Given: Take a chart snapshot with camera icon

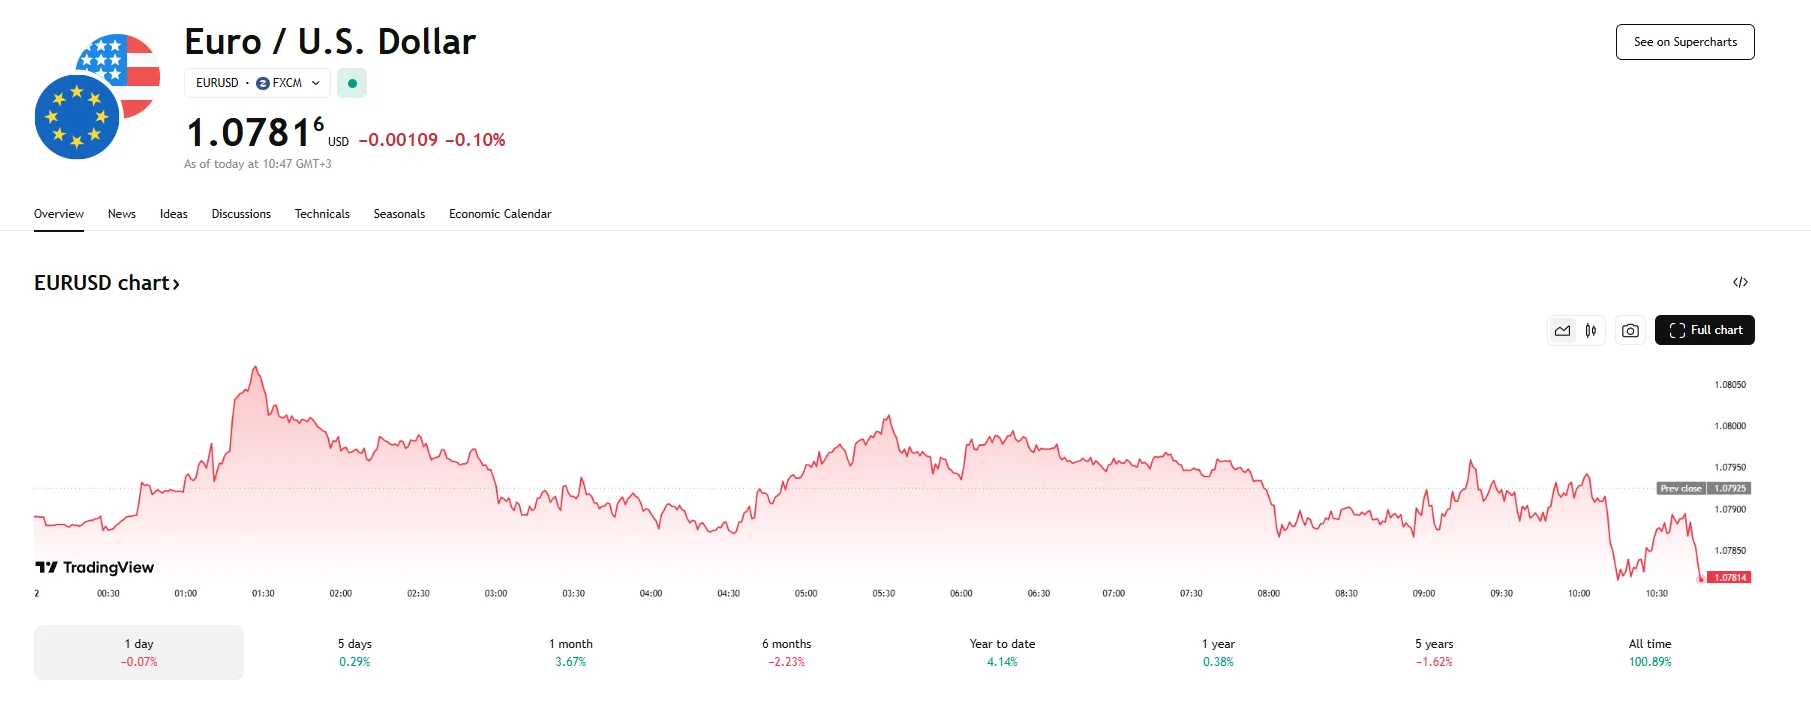Looking at the screenshot, I should [1630, 330].
